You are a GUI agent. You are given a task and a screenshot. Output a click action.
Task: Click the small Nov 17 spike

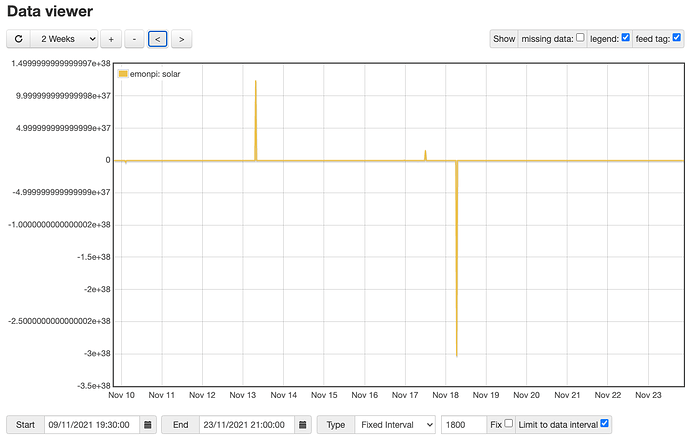[426, 156]
